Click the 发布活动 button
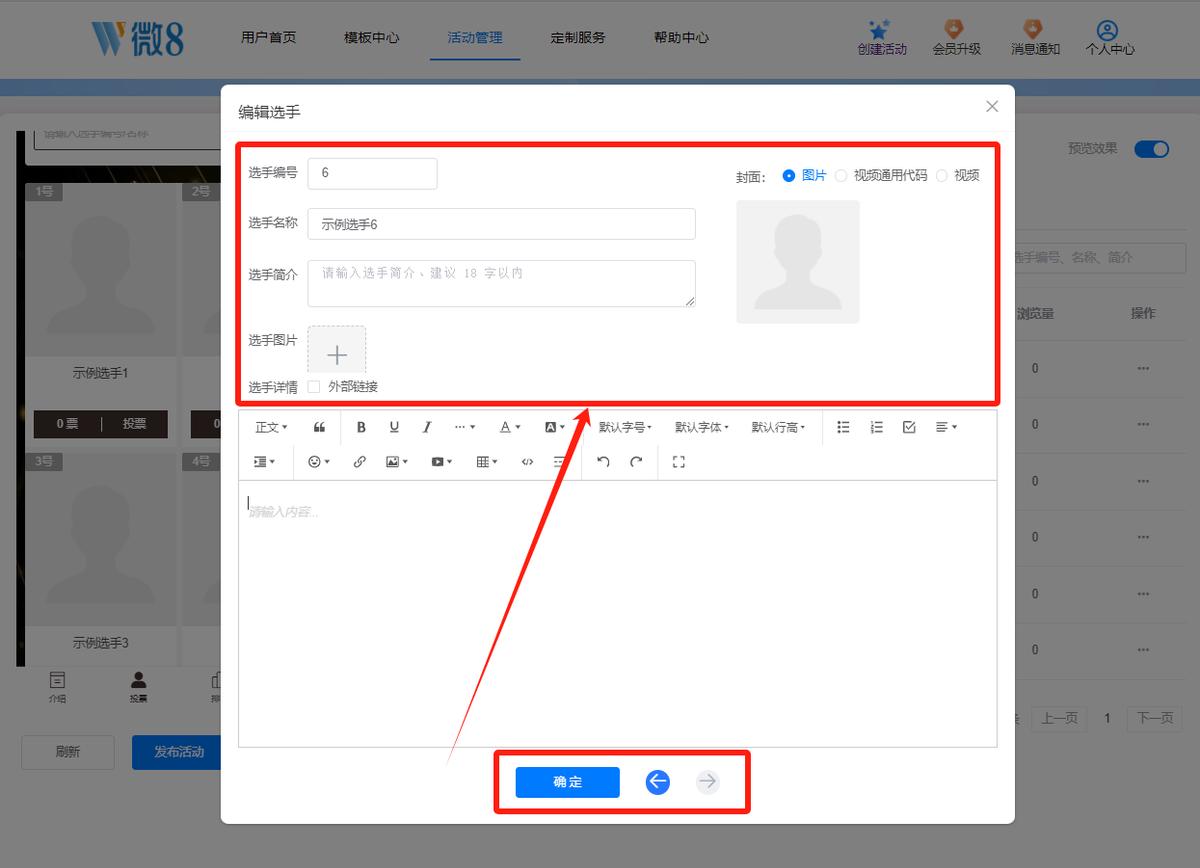The width and height of the screenshot is (1200, 868). 178,752
